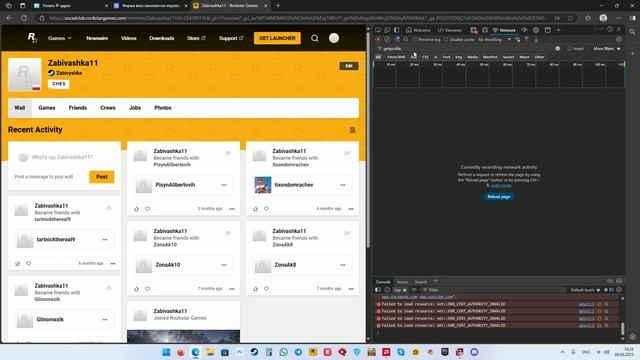Toggle the Fetch/XHR request type filter
Image resolution: width=640 pixels, height=360 pixels.
click(x=396, y=57)
